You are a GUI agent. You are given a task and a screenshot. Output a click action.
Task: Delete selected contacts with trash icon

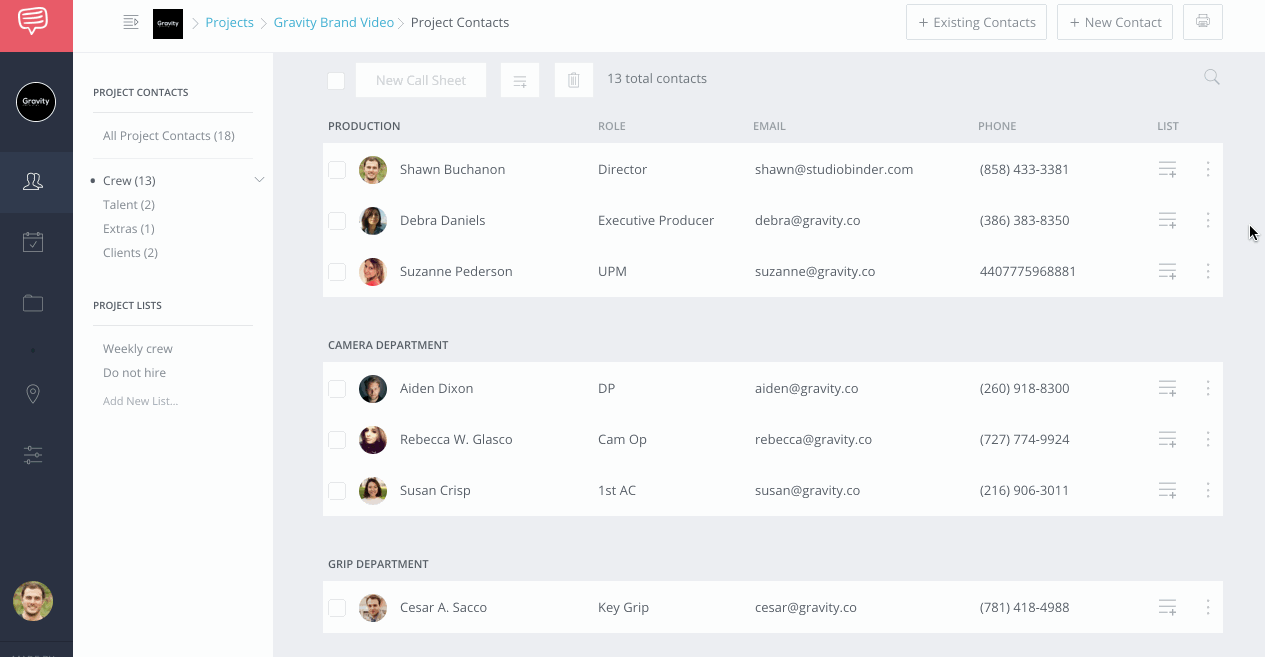(x=574, y=80)
